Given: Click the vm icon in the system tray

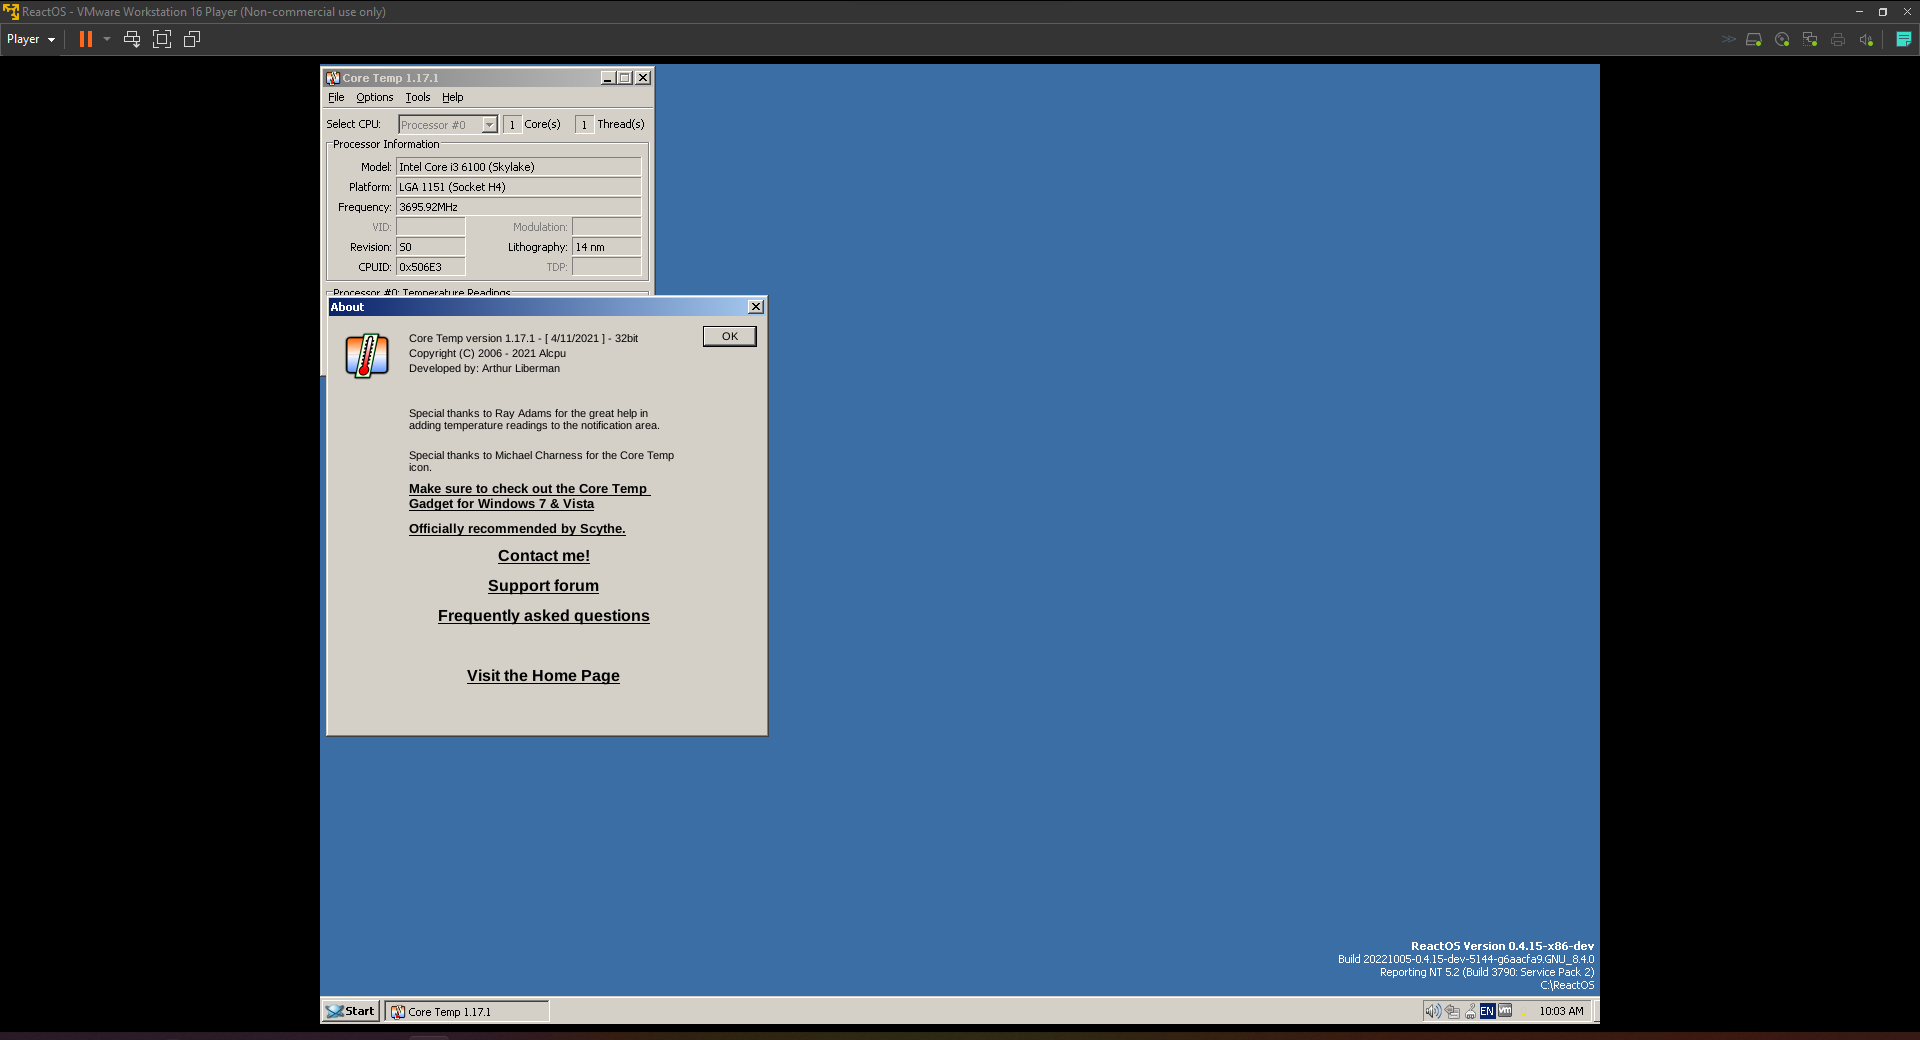Looking at the screenshot, I should pyautogui.click(x=1504, y=1011).
